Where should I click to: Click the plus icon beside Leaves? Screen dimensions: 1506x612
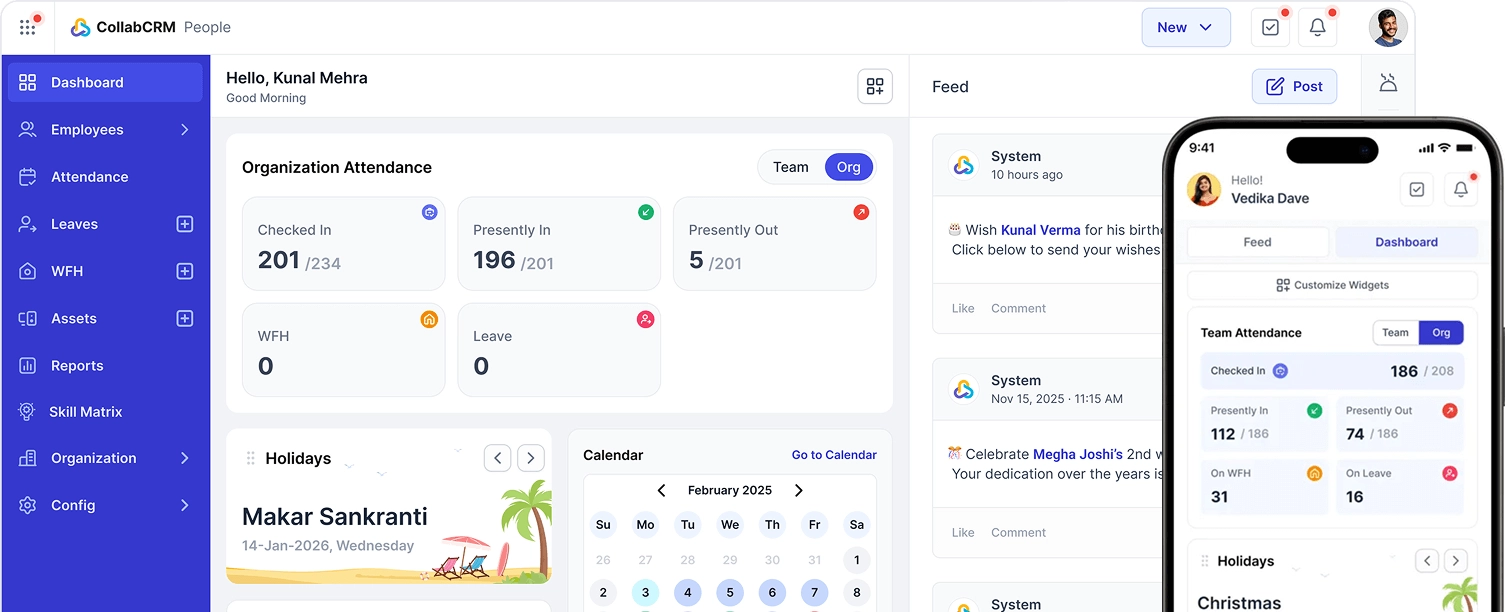[x=184, y=223]
